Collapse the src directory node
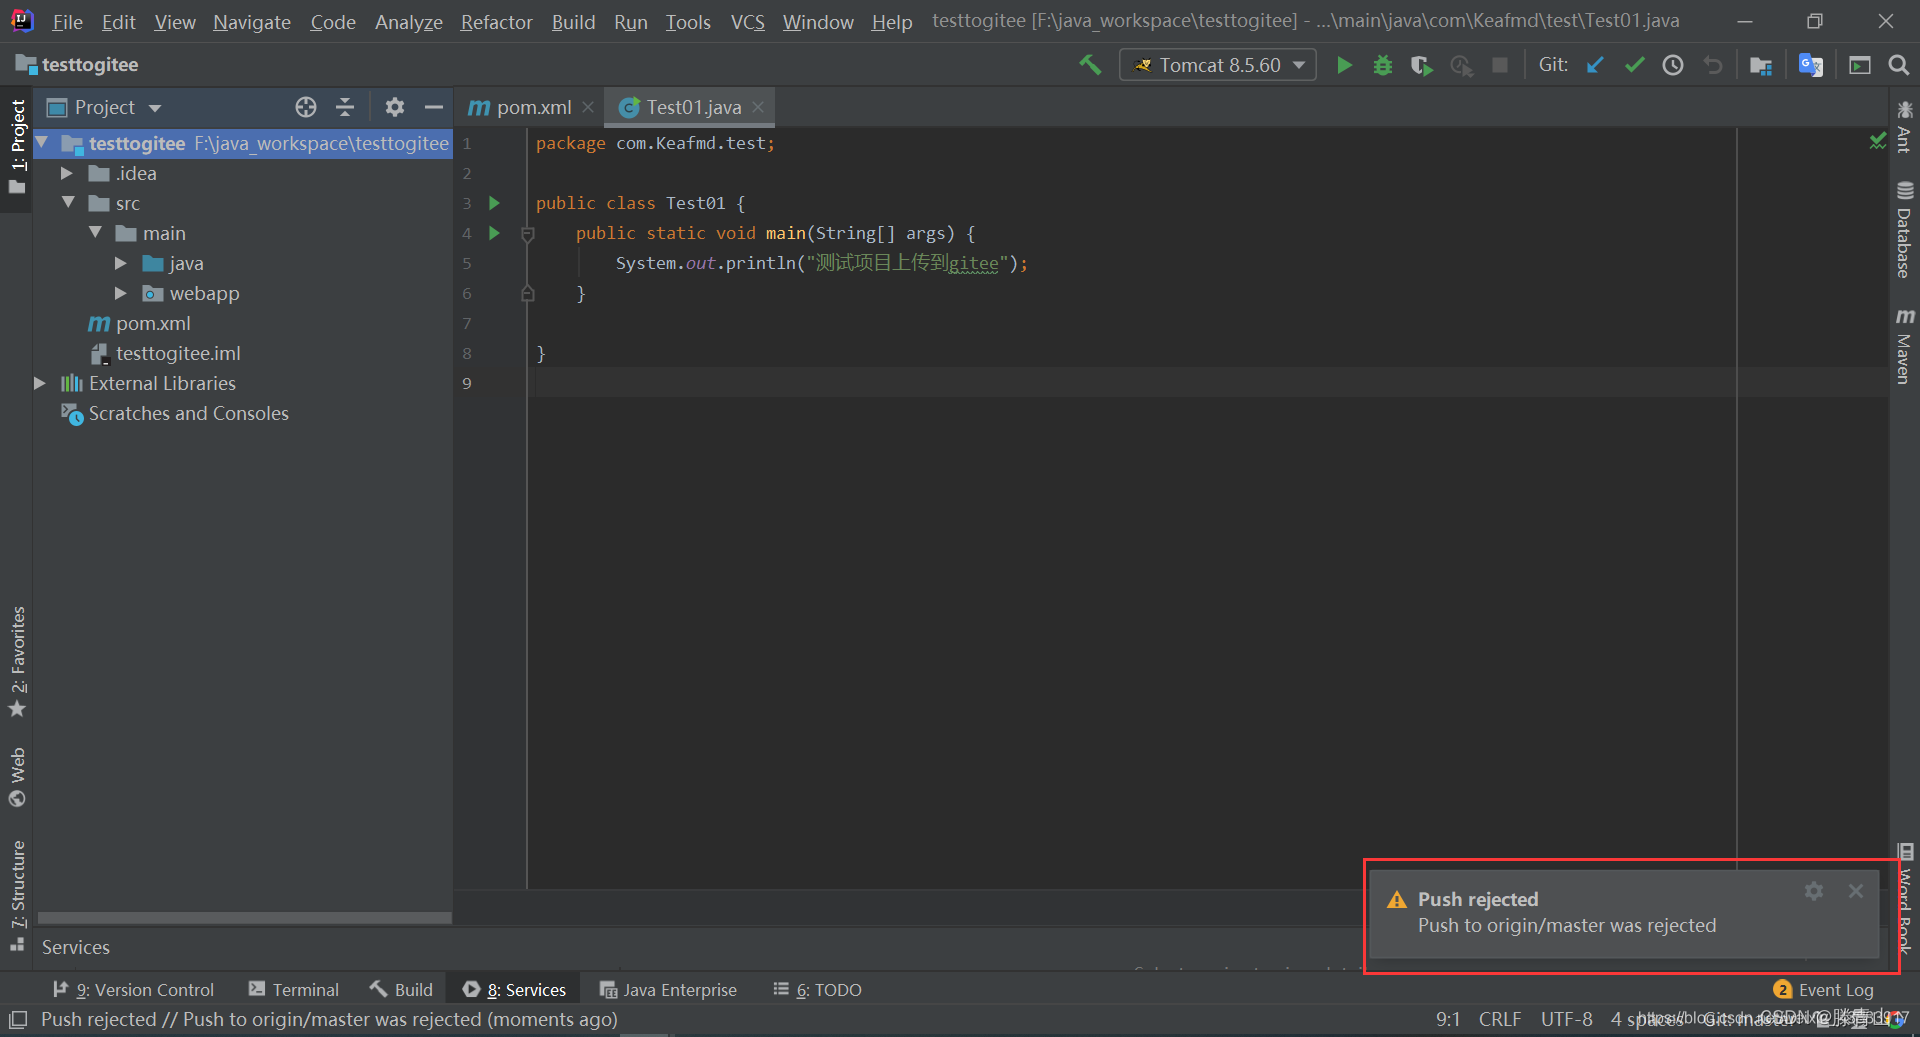Viewport: 1920px width, 1037px height. tap(68, 202)
